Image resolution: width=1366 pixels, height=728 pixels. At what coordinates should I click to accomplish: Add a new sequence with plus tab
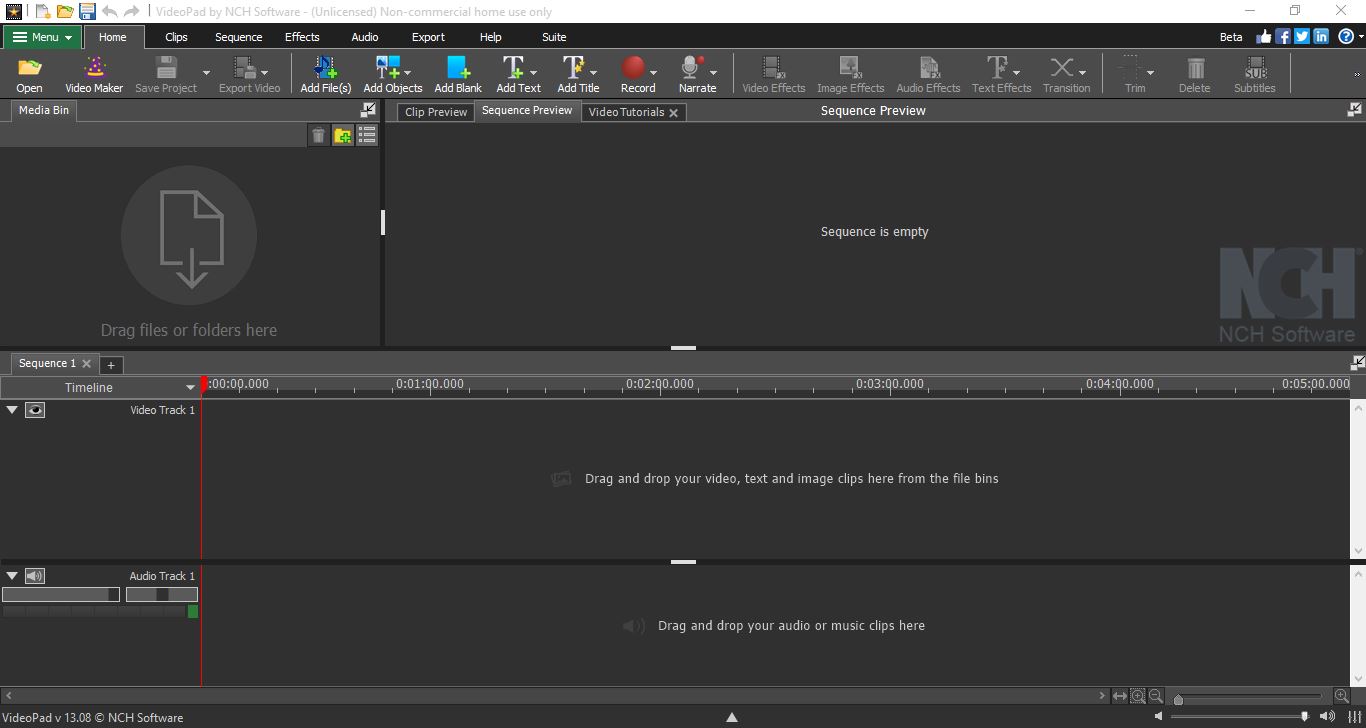(x=111, y=365)
